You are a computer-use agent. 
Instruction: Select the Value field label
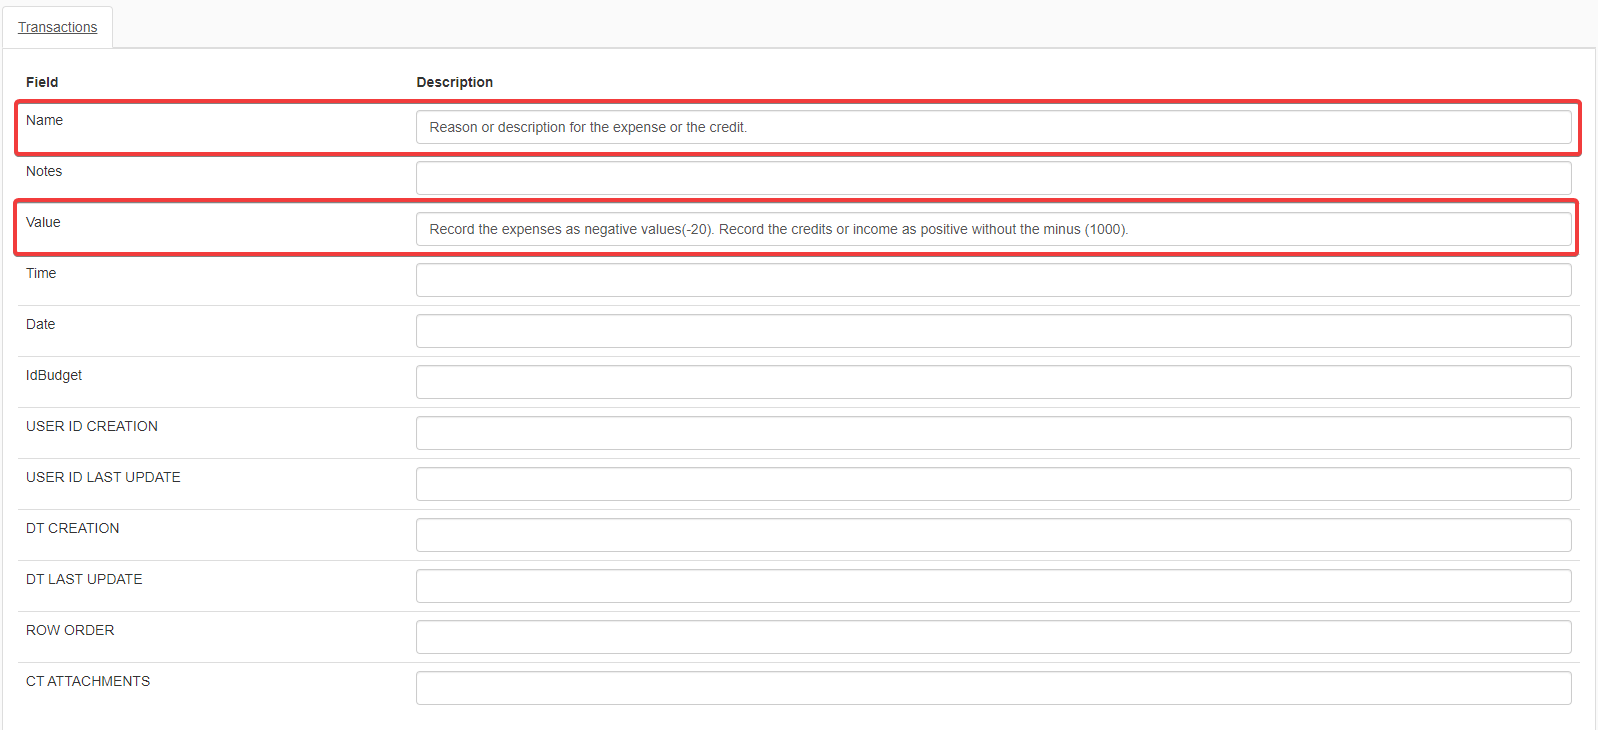pyautogui.click(x=43, y=222)
